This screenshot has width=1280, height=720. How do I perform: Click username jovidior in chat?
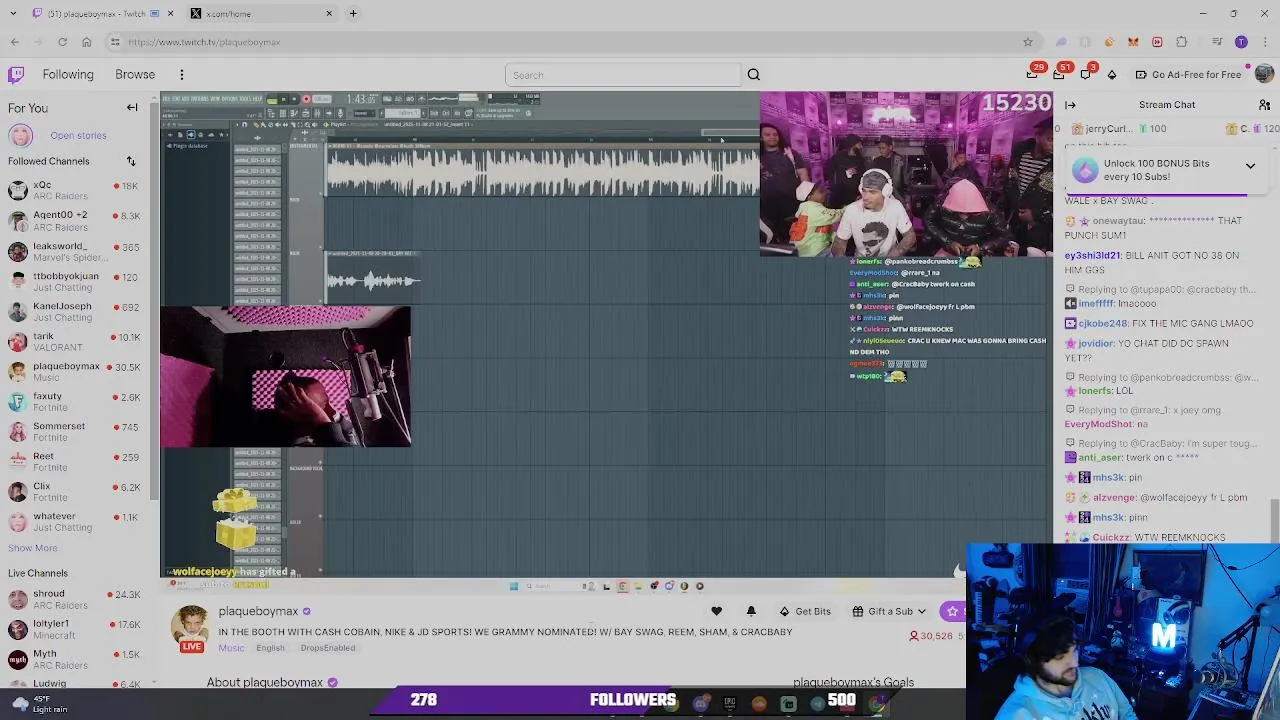pyautogui.click(x=1096, y=344)
